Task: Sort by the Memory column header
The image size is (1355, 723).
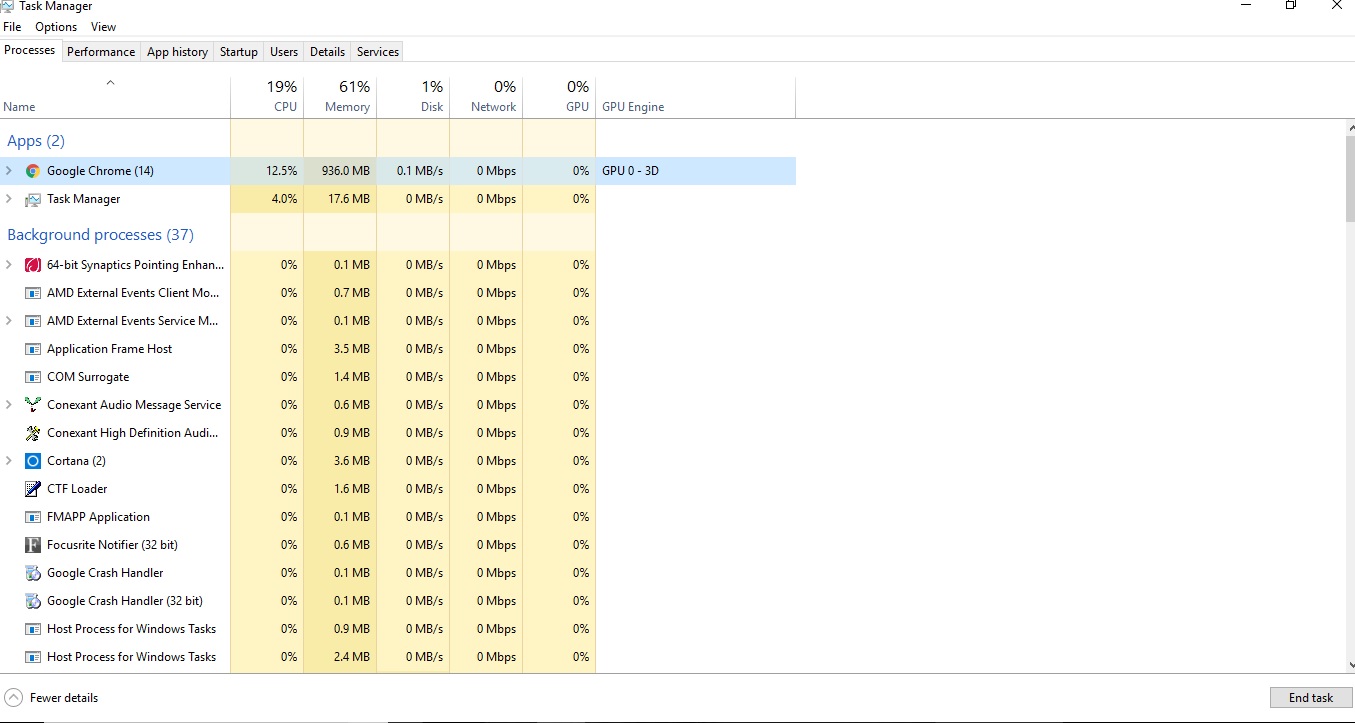Action: (340, 98)
